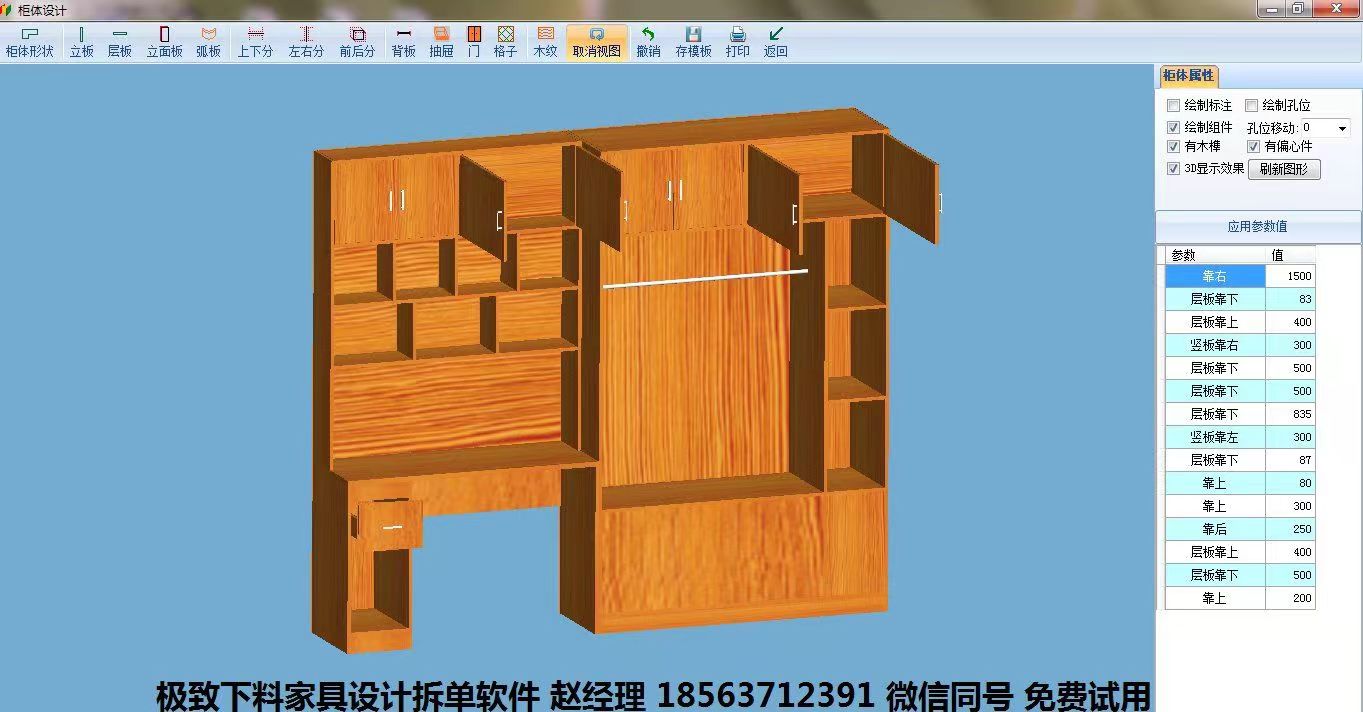This screenshot has width=1363, height=712.
Task: Select the 门 door tool
Action: pos(474,42)
